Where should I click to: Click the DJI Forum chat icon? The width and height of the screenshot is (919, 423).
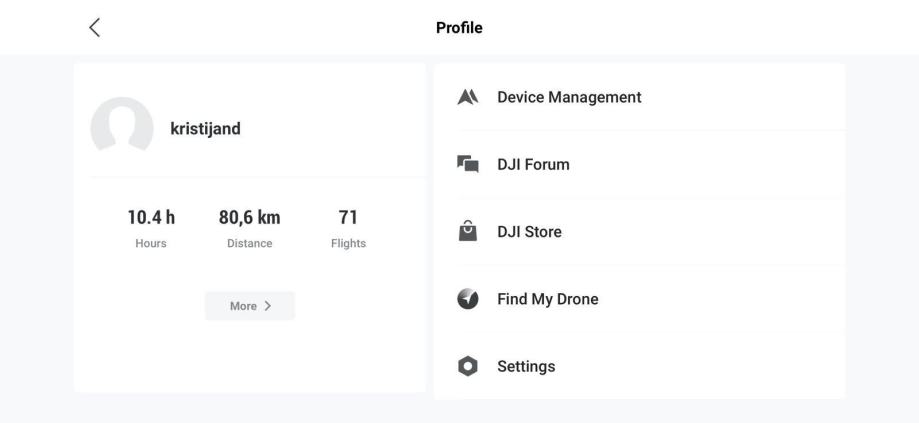[467, 164]
